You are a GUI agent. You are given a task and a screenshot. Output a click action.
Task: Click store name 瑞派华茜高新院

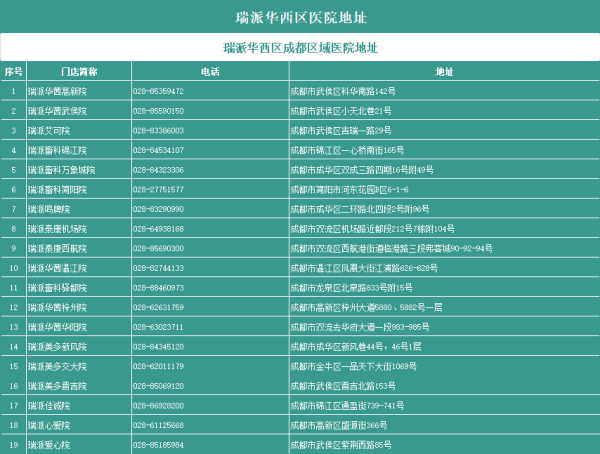click(x=57, y=91)
